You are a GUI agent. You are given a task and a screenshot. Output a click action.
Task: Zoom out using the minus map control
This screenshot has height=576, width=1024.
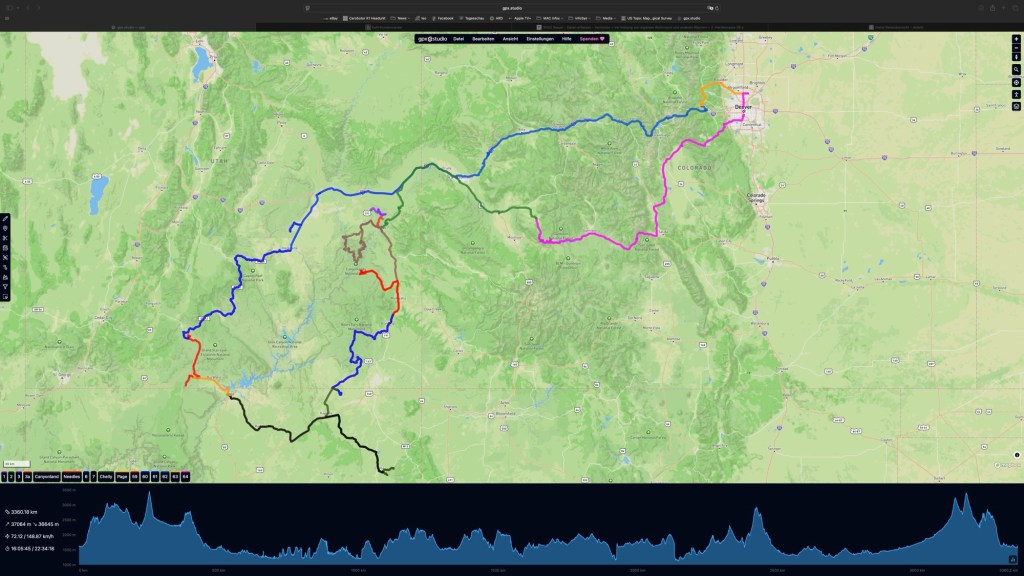click(x=1016, y=48)
